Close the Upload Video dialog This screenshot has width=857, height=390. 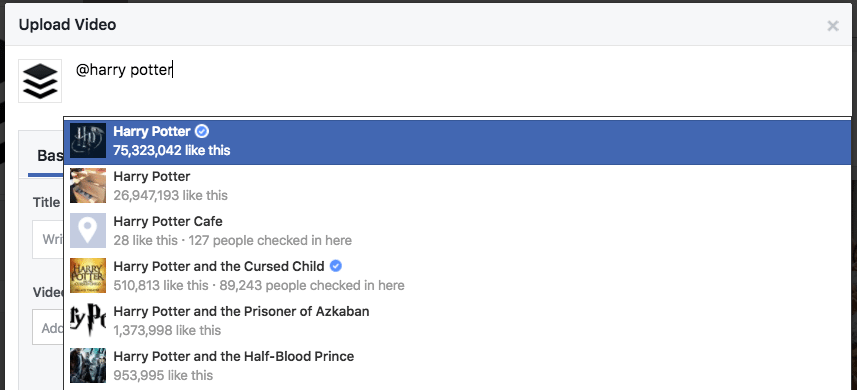pos(833,26)
